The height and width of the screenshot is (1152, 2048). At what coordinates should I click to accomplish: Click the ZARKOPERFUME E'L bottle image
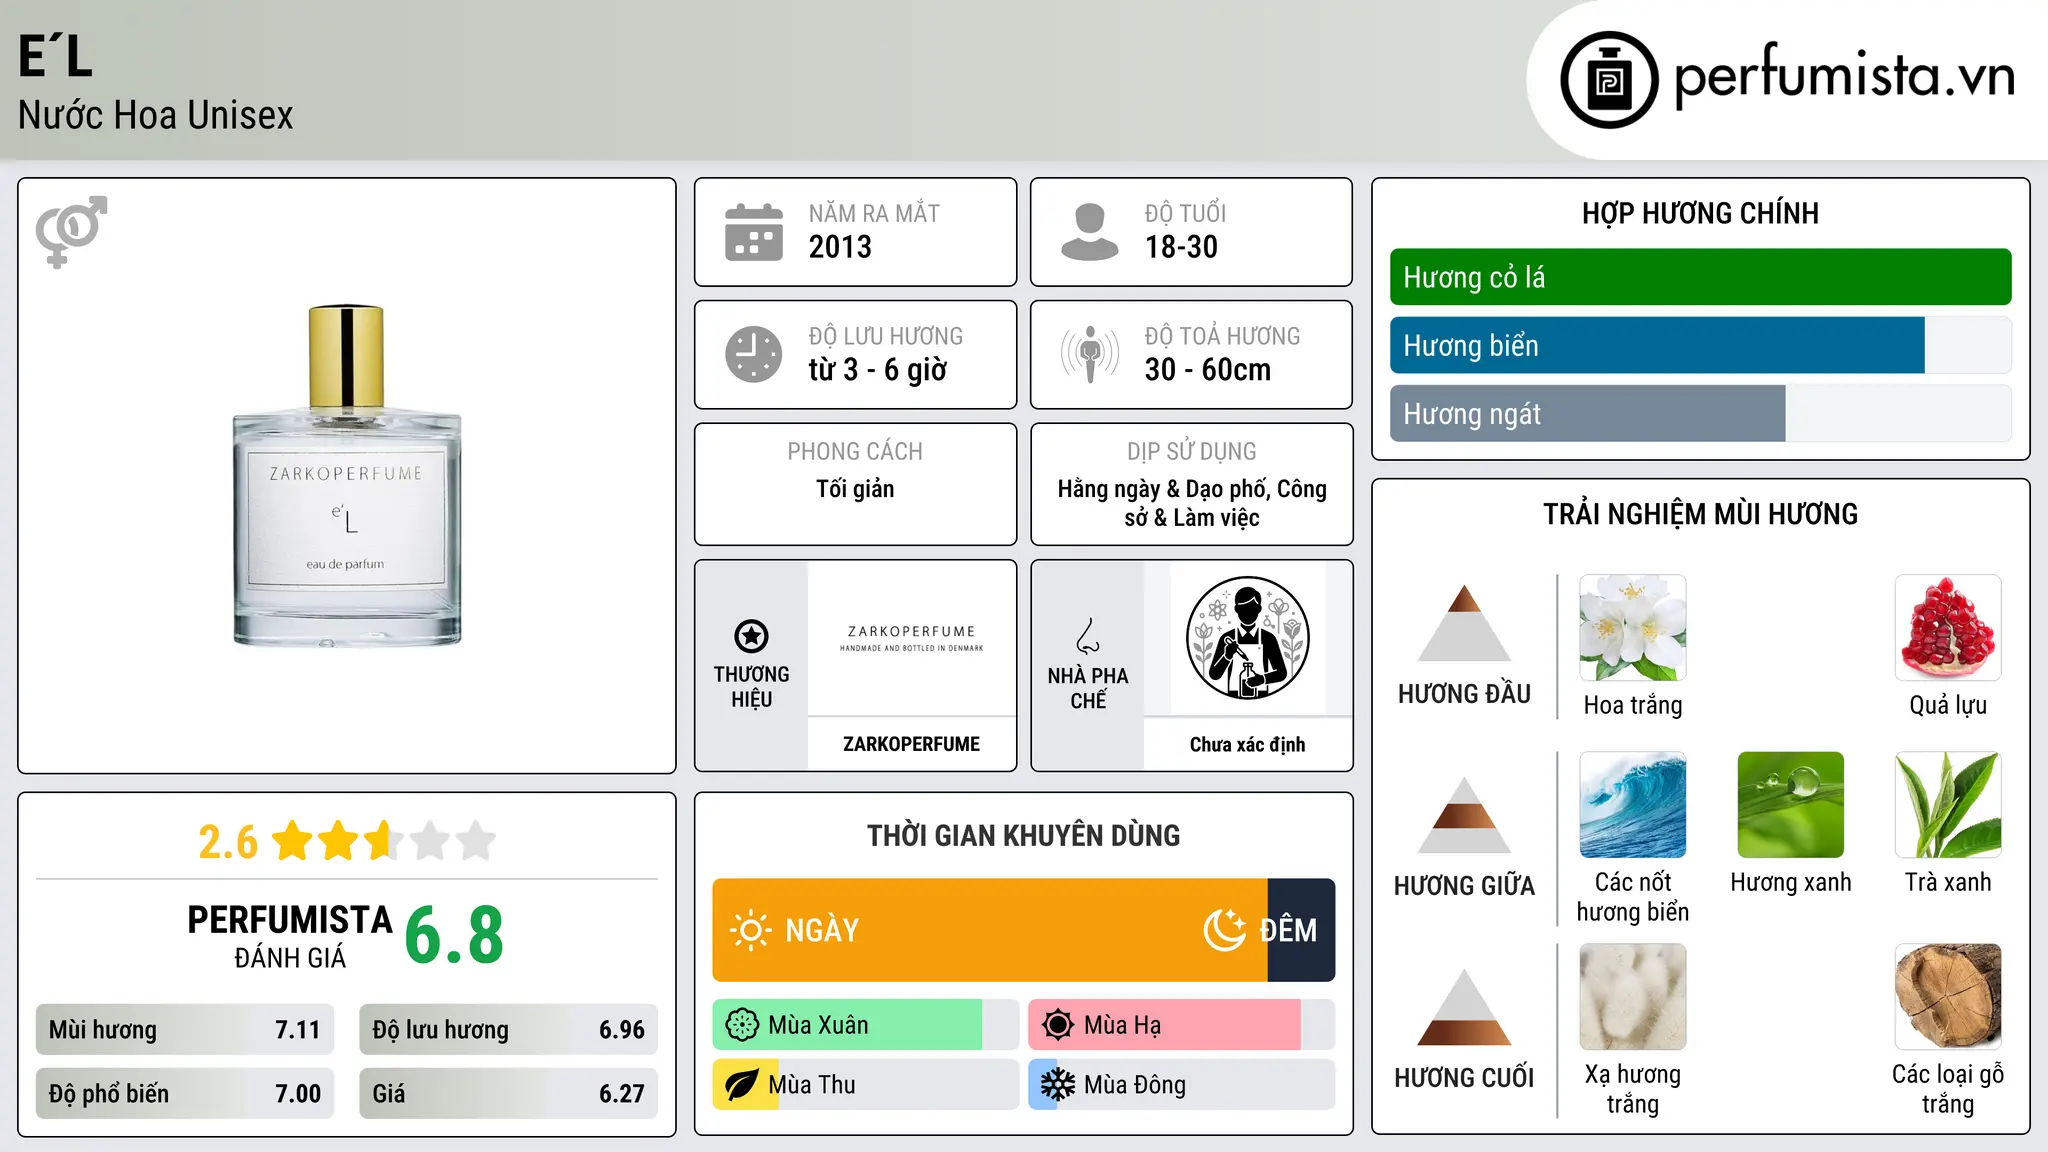347,476
